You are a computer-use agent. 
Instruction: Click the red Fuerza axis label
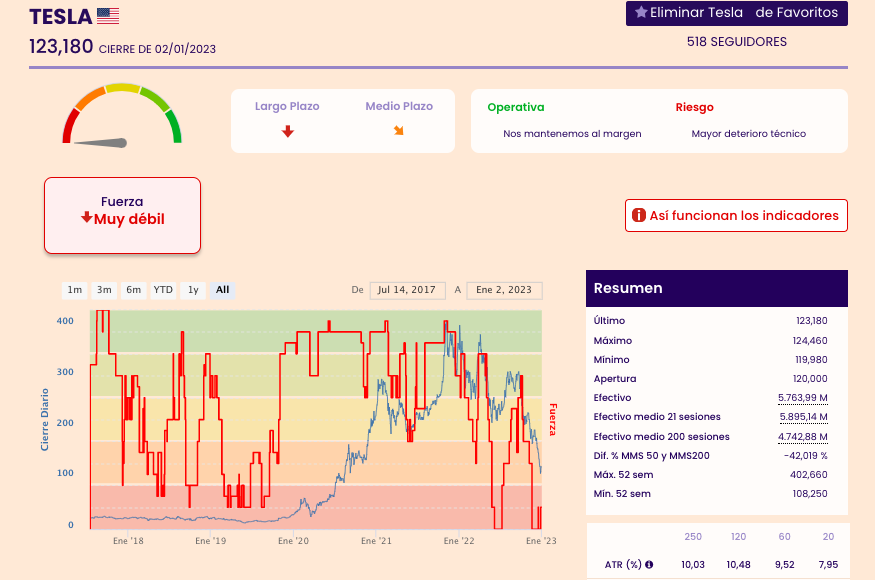pyautogui.click(x=552, y=419)
